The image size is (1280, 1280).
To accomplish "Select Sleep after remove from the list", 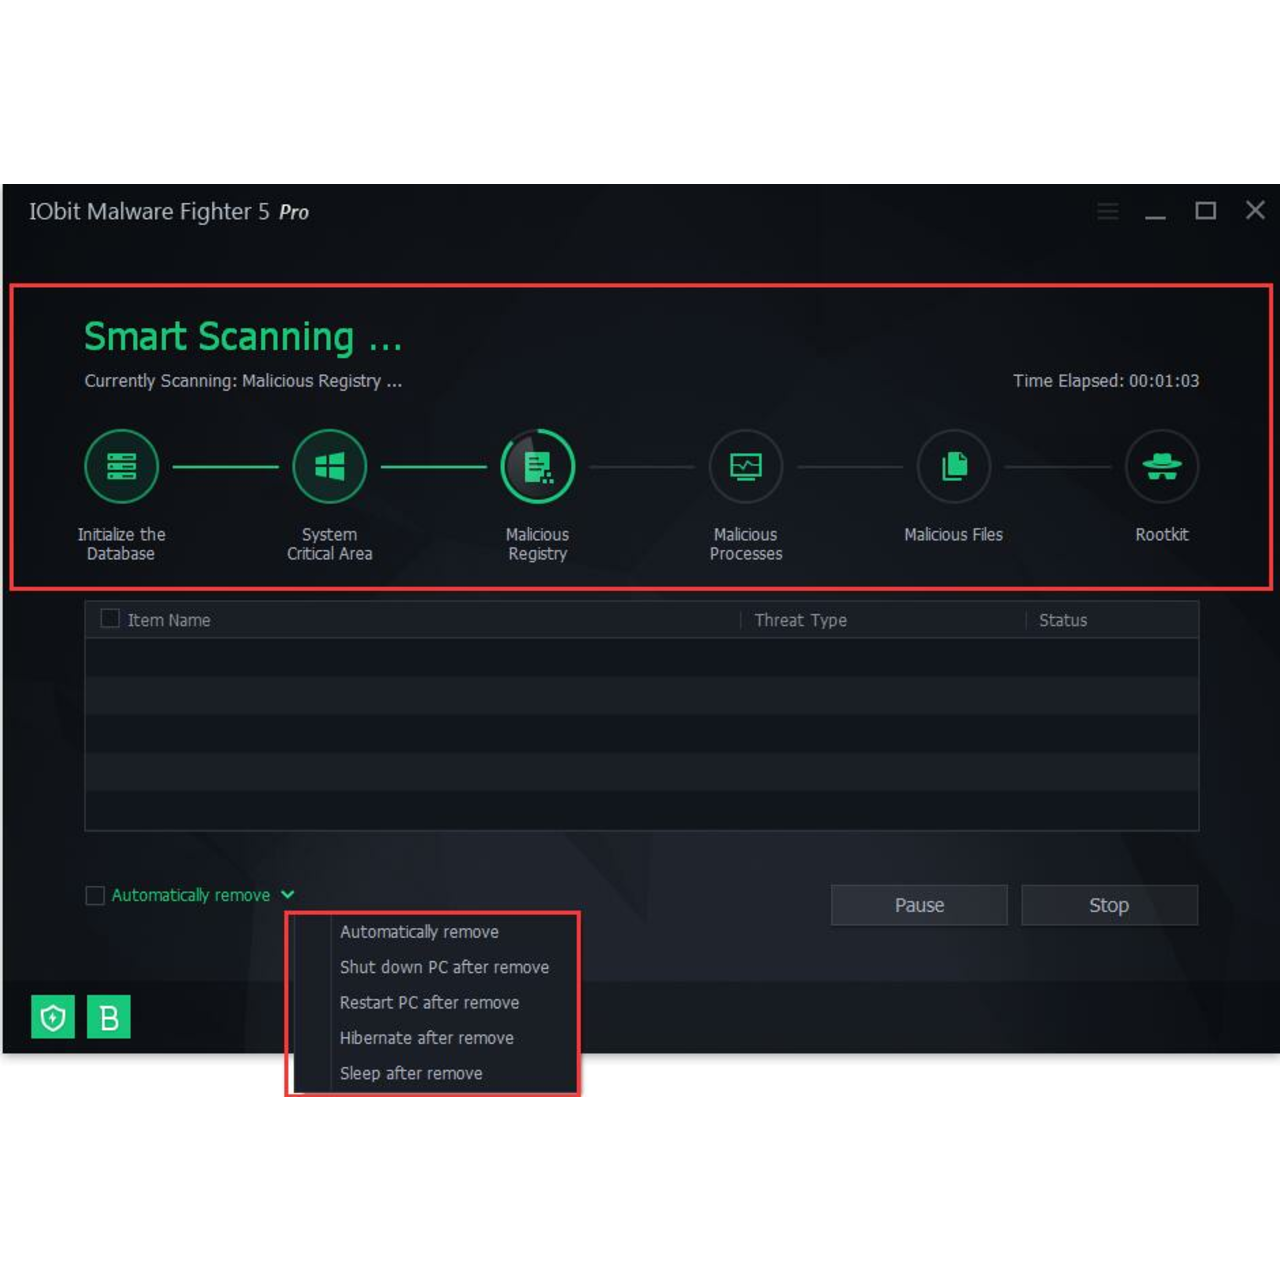I will [411, 1073].
